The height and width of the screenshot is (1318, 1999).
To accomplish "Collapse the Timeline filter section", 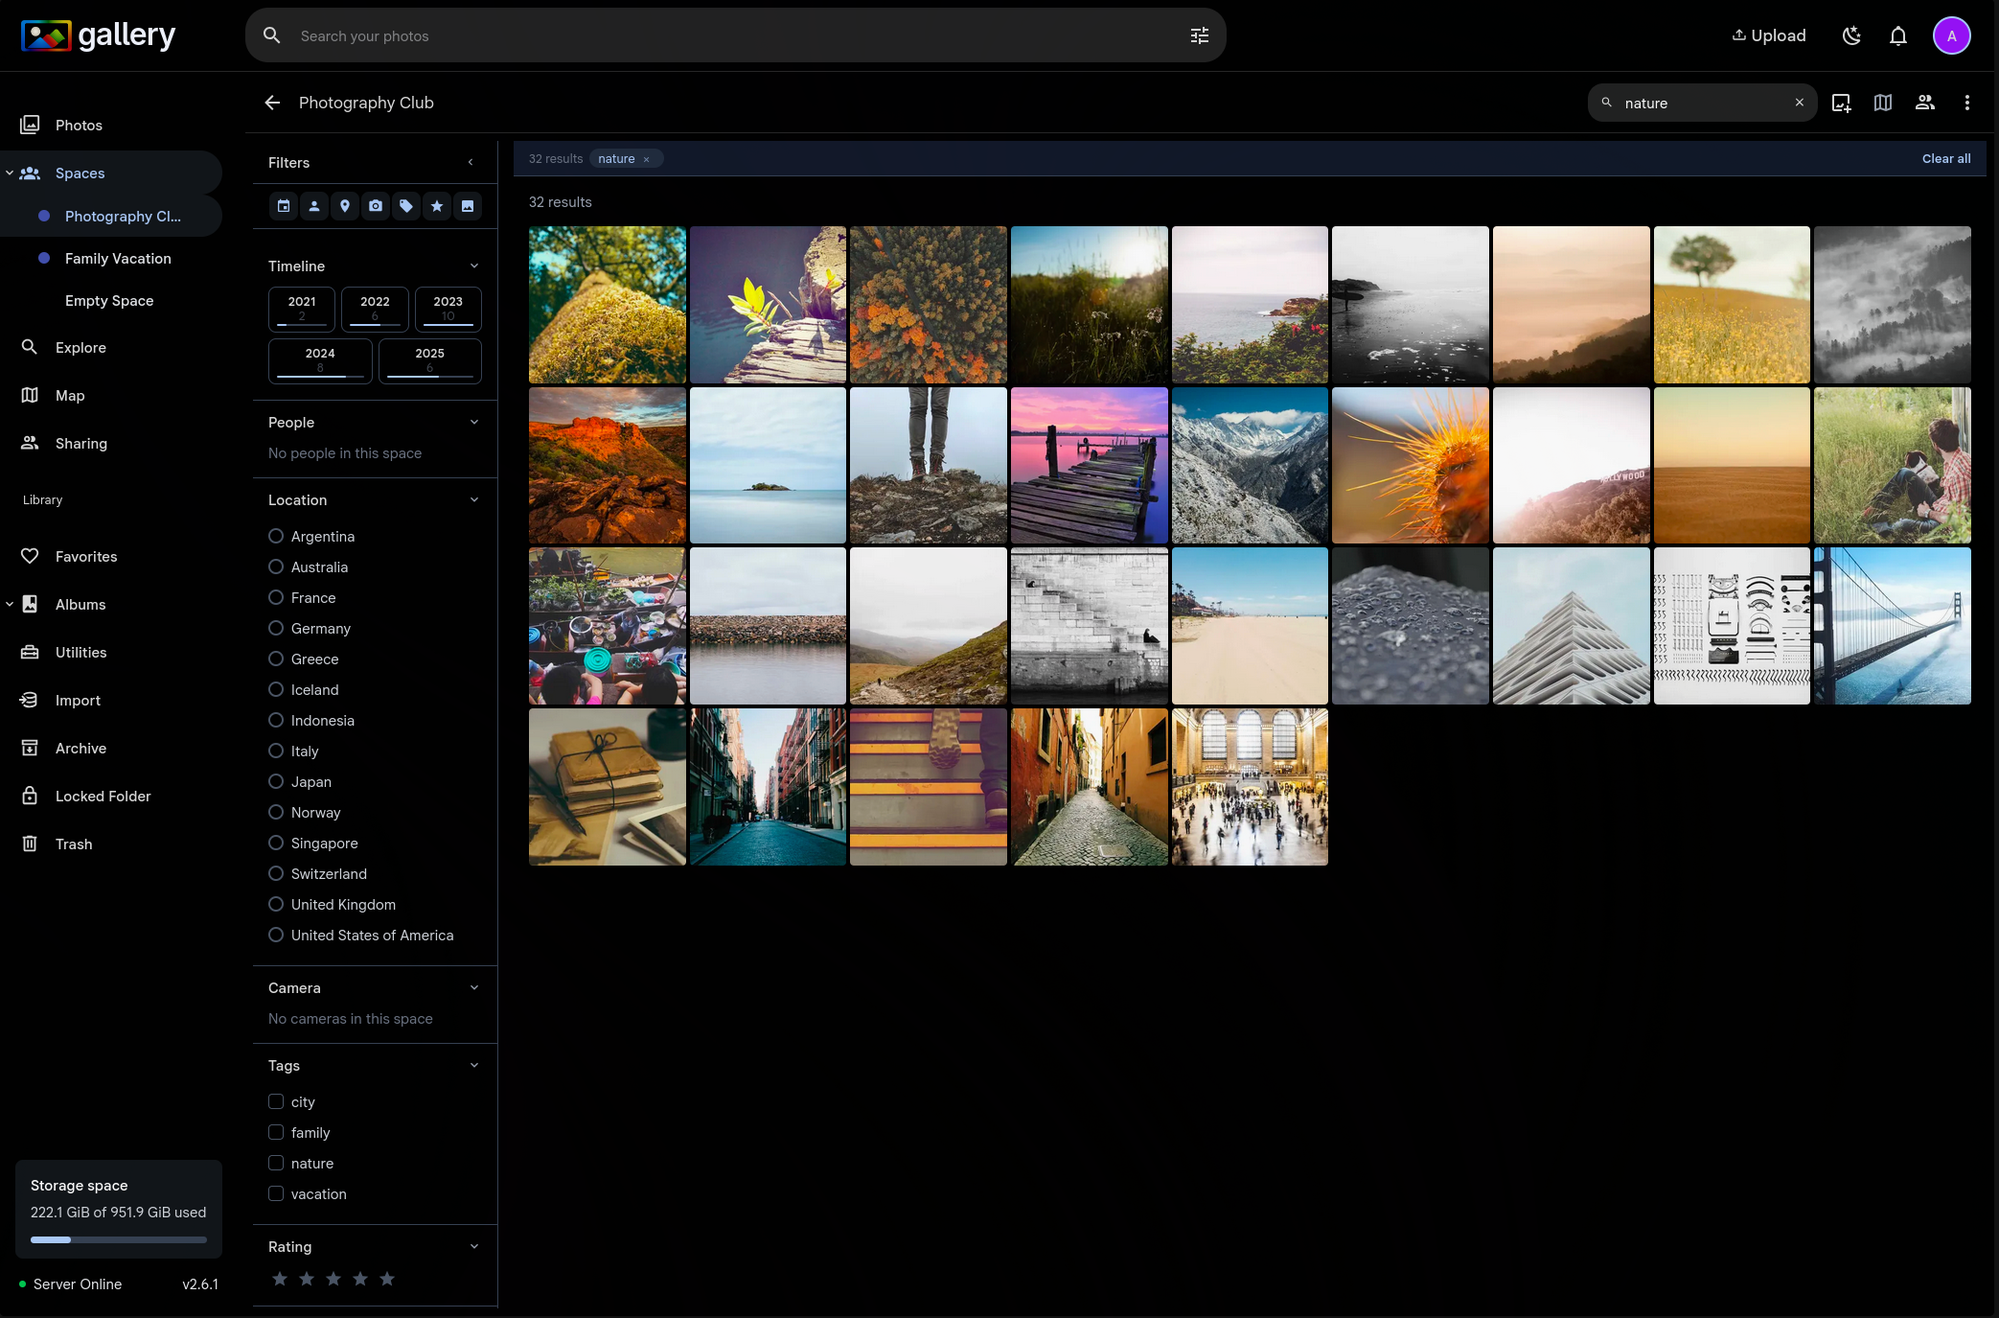I will click(473, 265).
